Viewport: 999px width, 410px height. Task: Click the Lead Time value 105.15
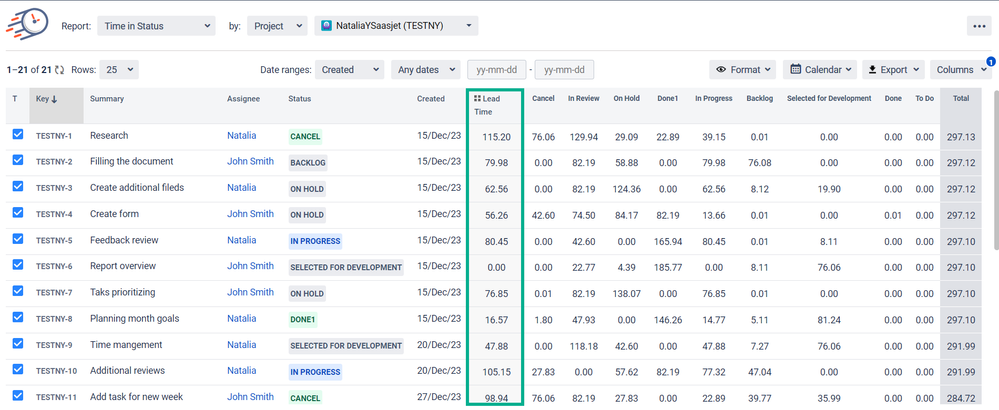pyautogui.click(x=496, y=372)
